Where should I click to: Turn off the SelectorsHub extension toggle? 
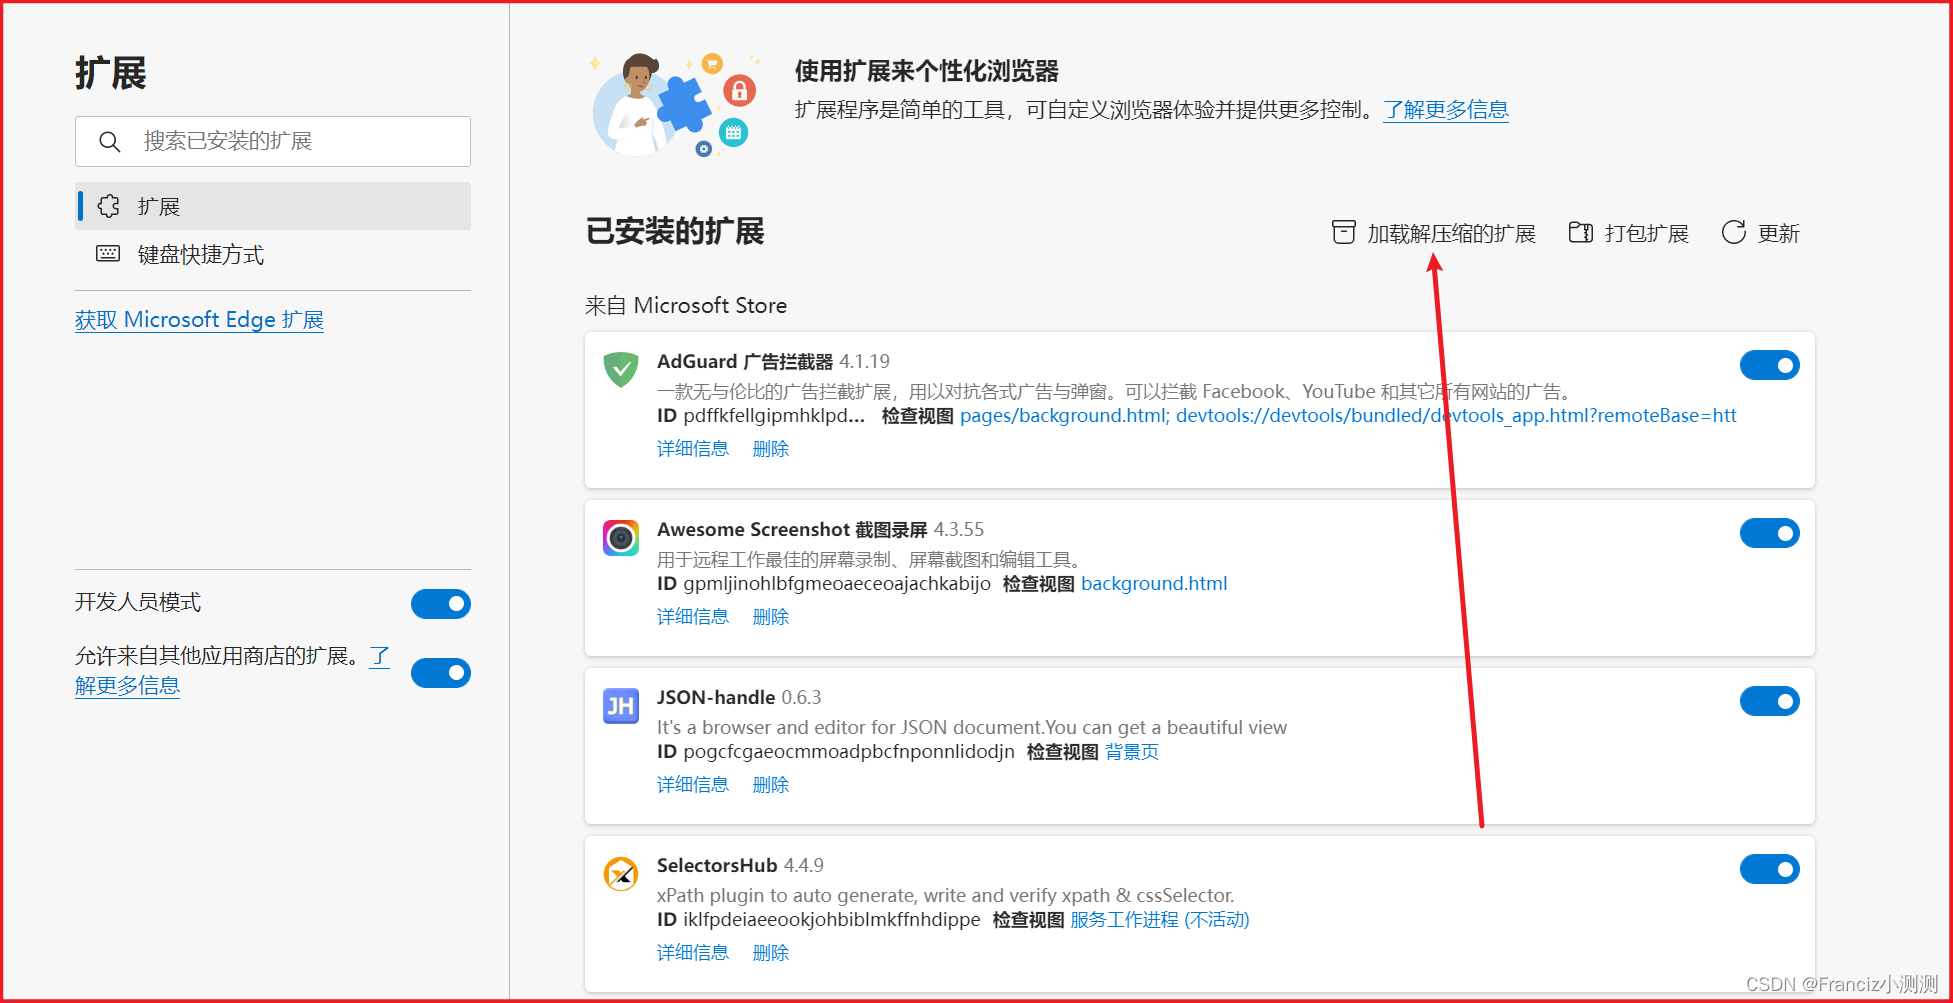1769,869
